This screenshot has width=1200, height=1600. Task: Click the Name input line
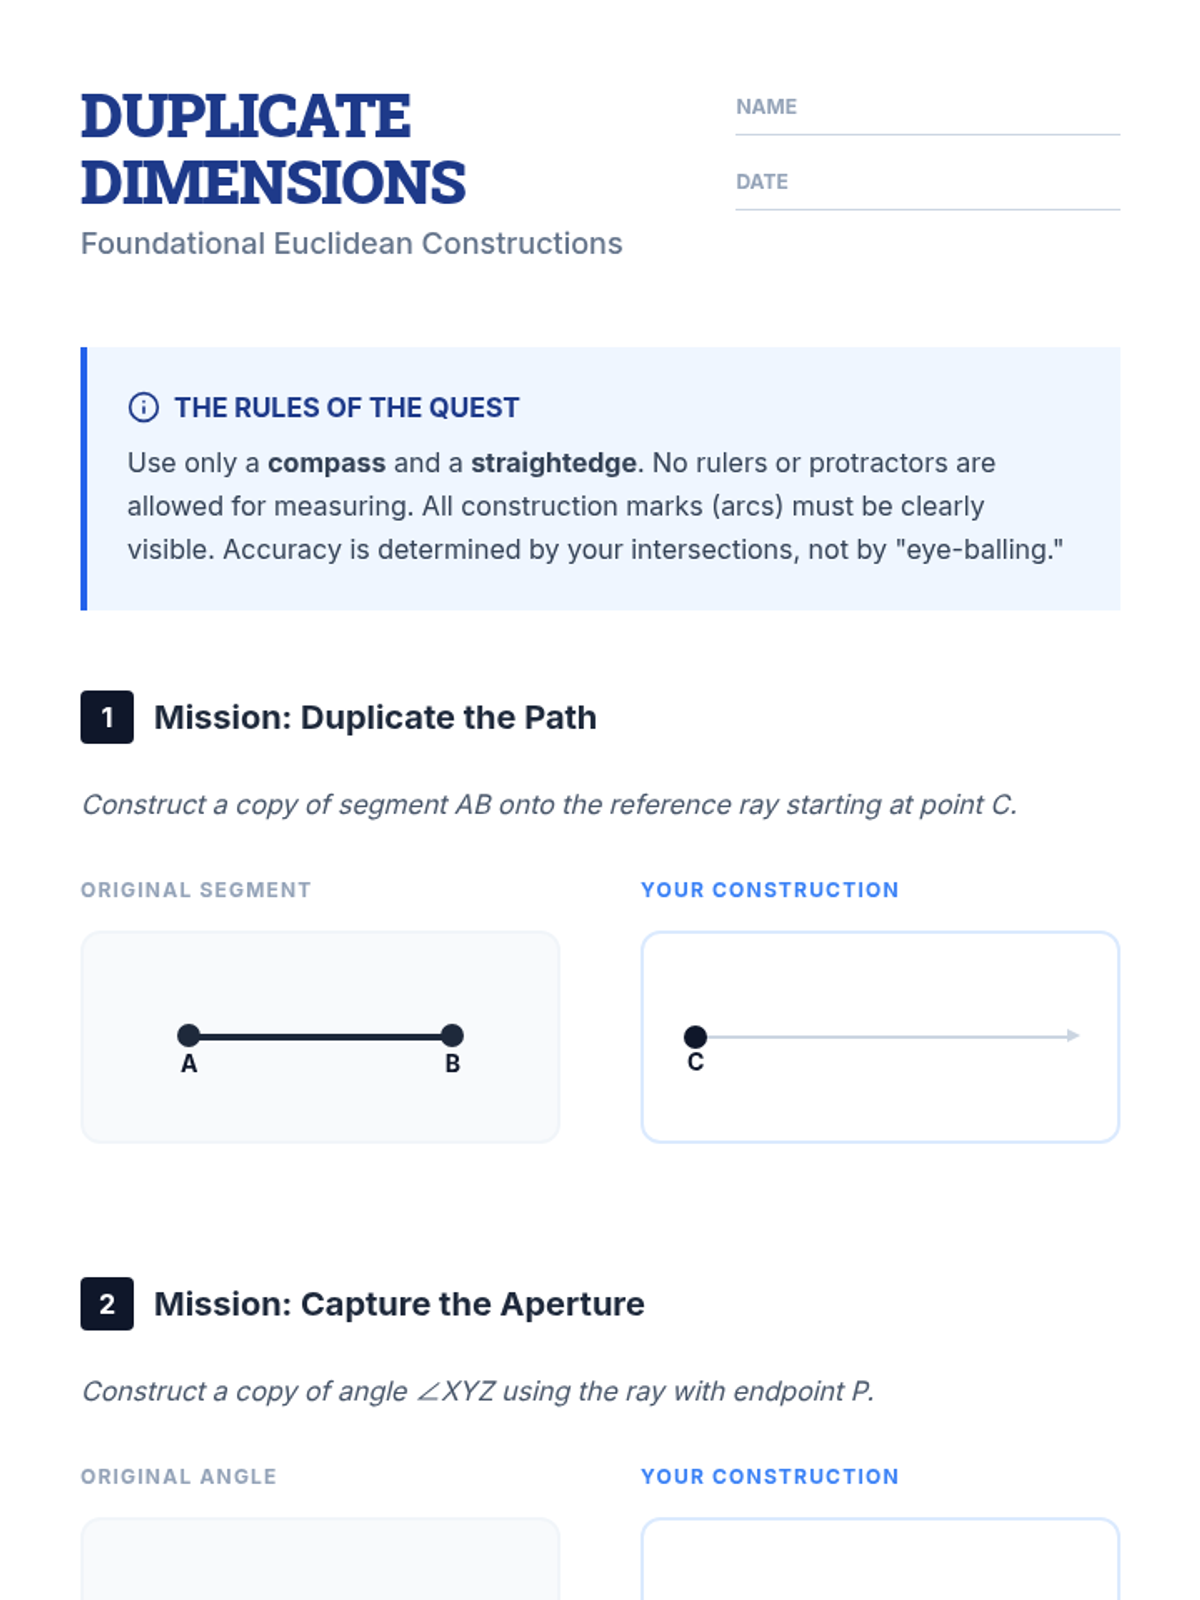point(927,118)
